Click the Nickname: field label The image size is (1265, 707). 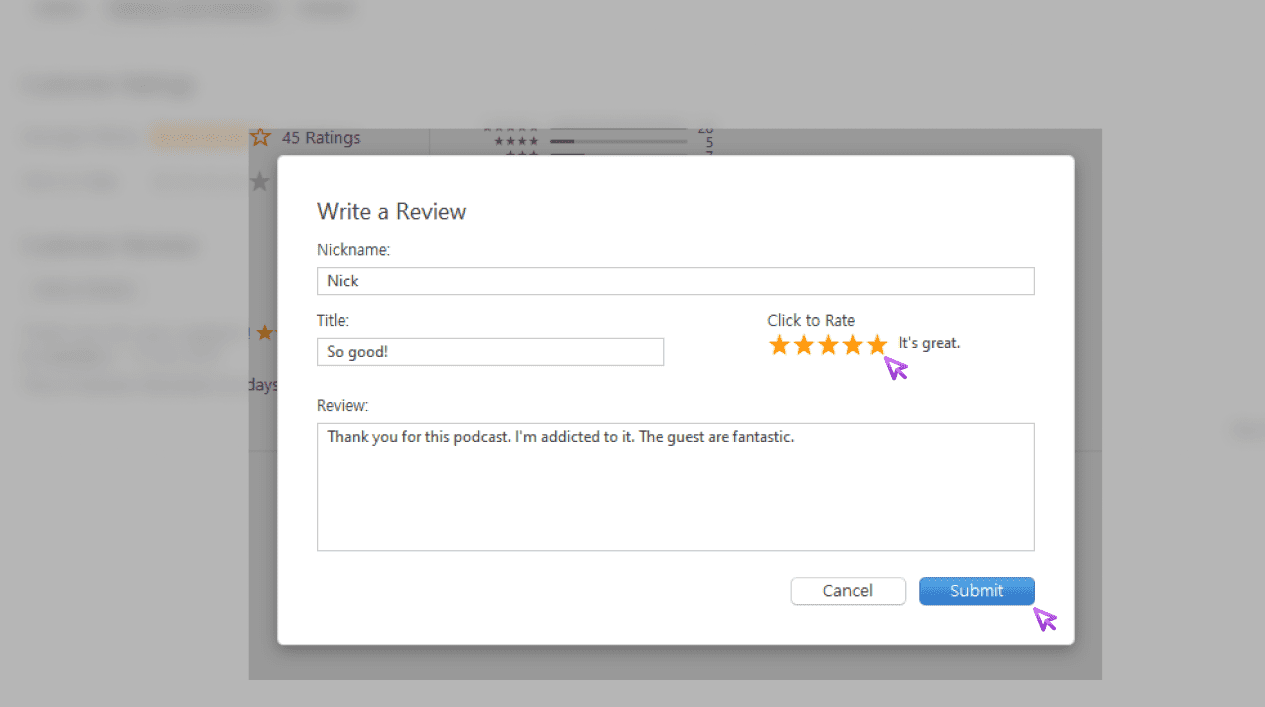tap(353, 250)
